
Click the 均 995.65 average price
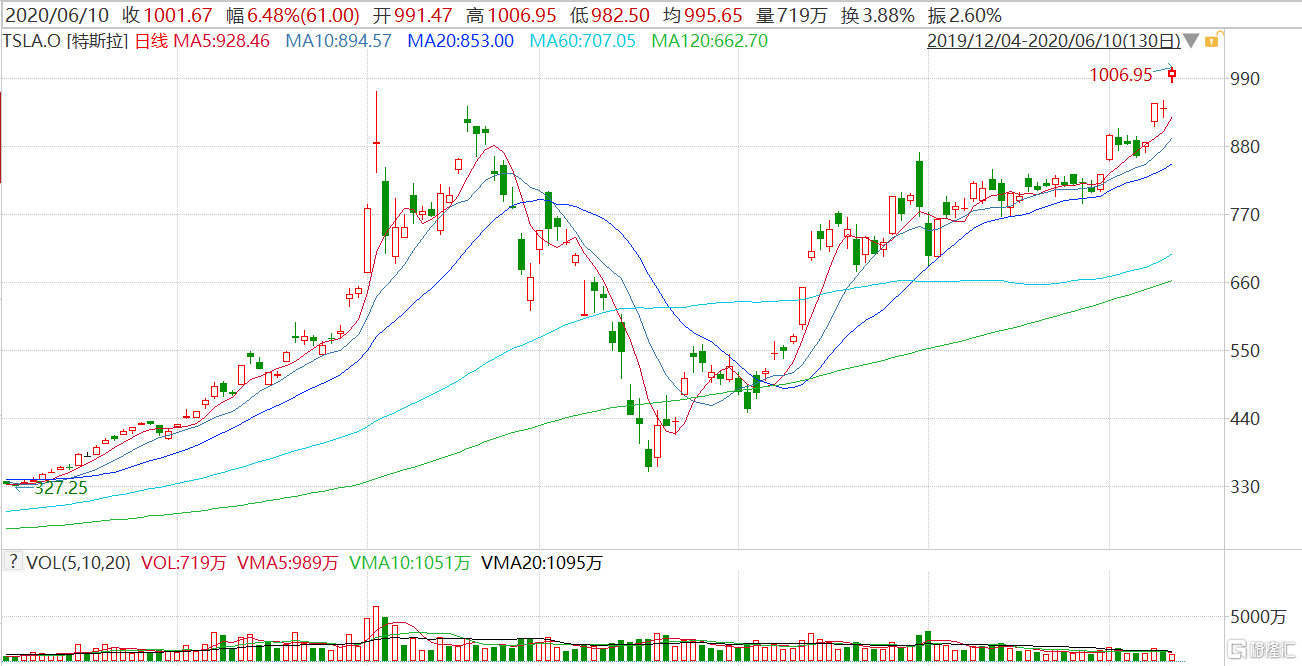702,15
